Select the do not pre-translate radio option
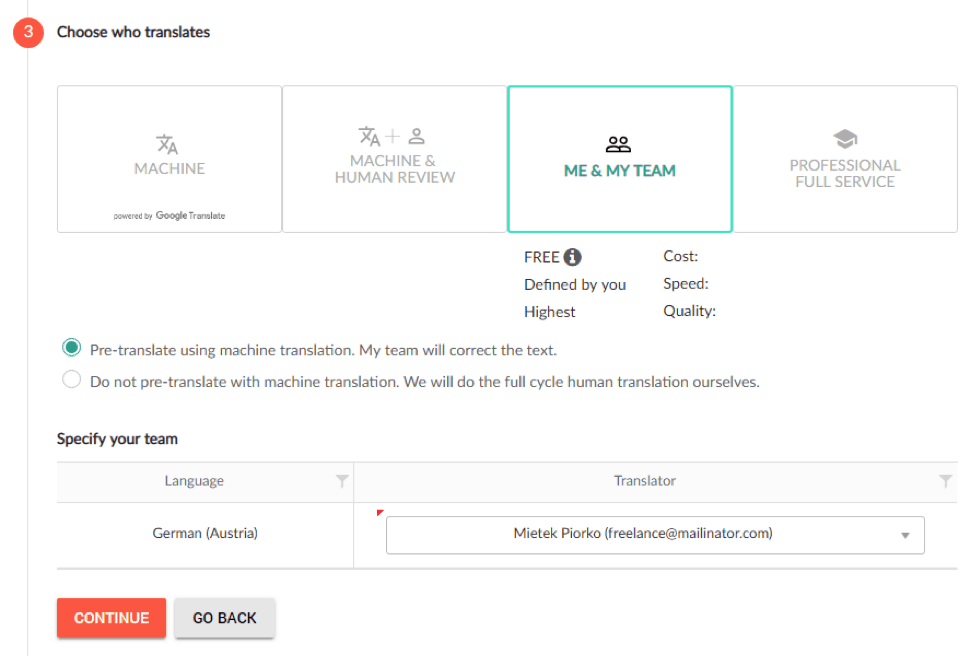Screen dimensions: 980x657 click(71, 379)
